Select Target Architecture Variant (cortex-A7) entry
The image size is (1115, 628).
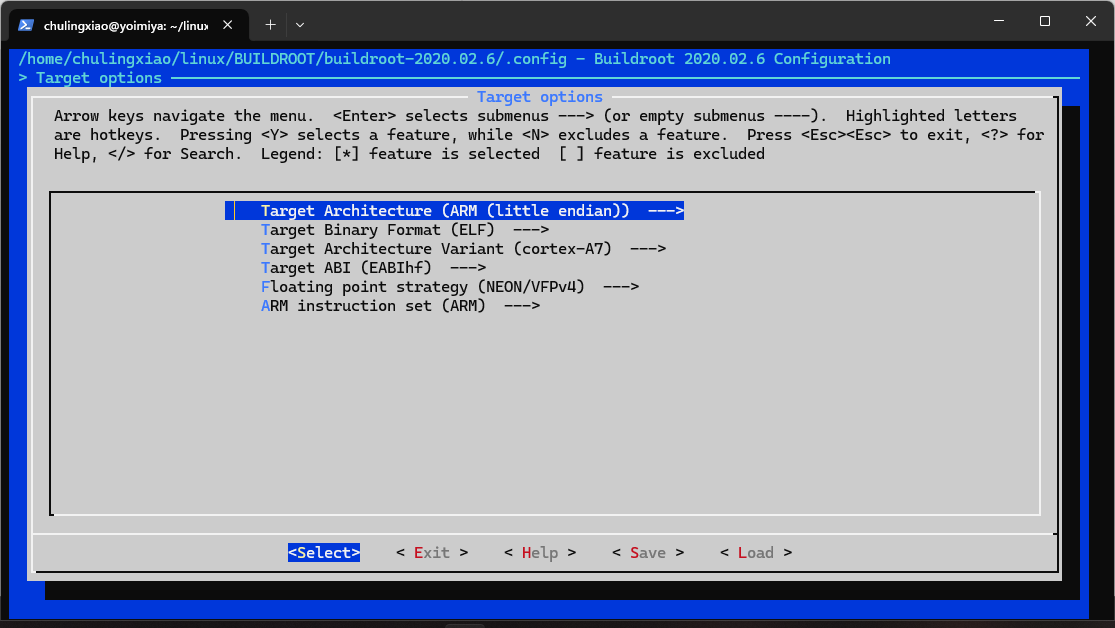tap(463, 249)
